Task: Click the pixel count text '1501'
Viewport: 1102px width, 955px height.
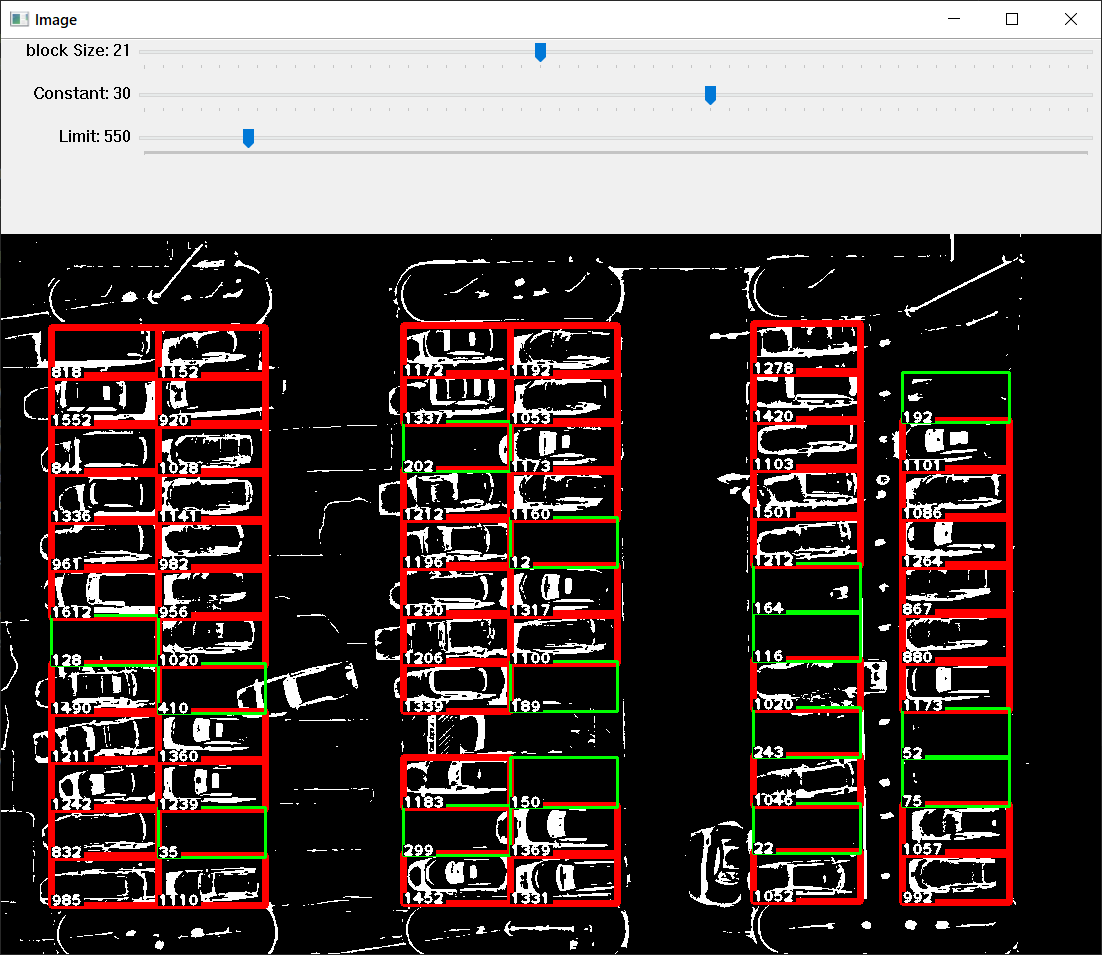Action: [774, 512]
